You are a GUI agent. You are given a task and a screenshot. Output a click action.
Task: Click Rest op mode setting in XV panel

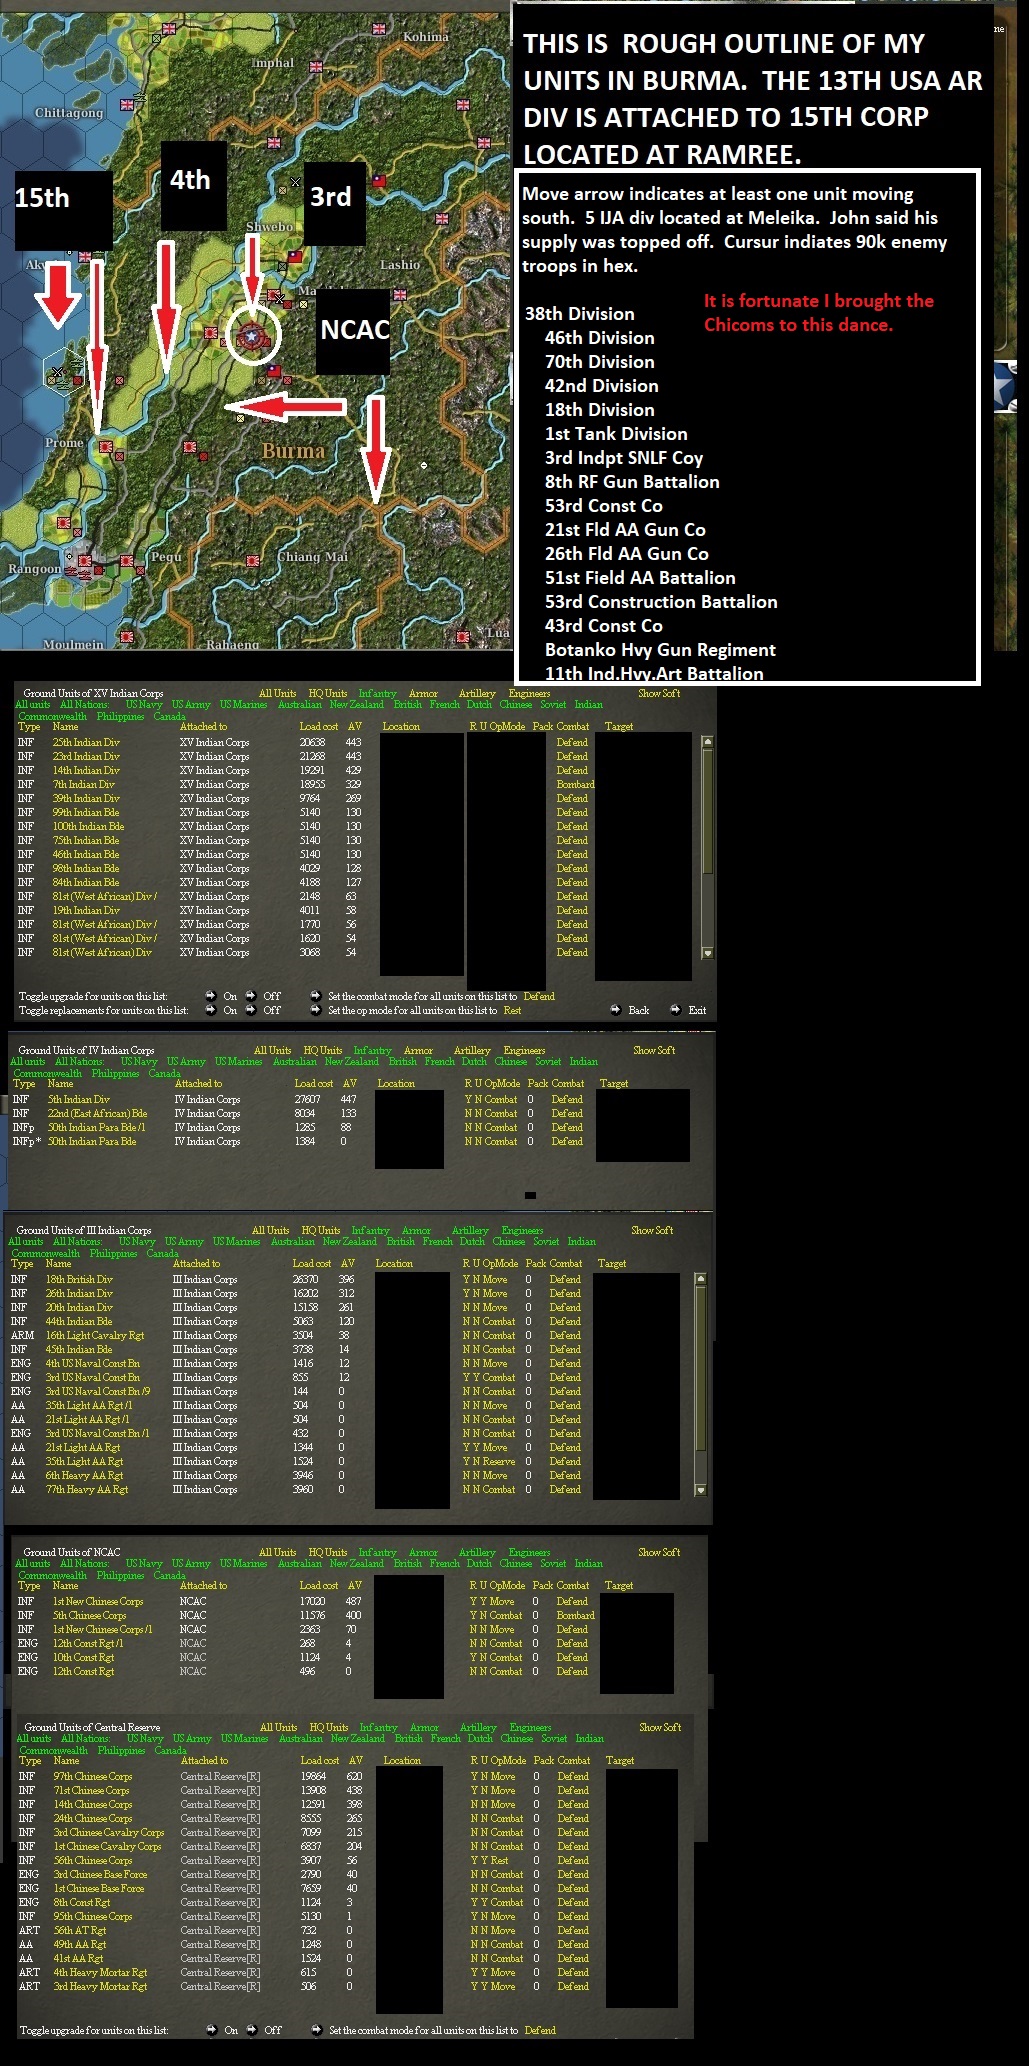tap(512, 1010)
